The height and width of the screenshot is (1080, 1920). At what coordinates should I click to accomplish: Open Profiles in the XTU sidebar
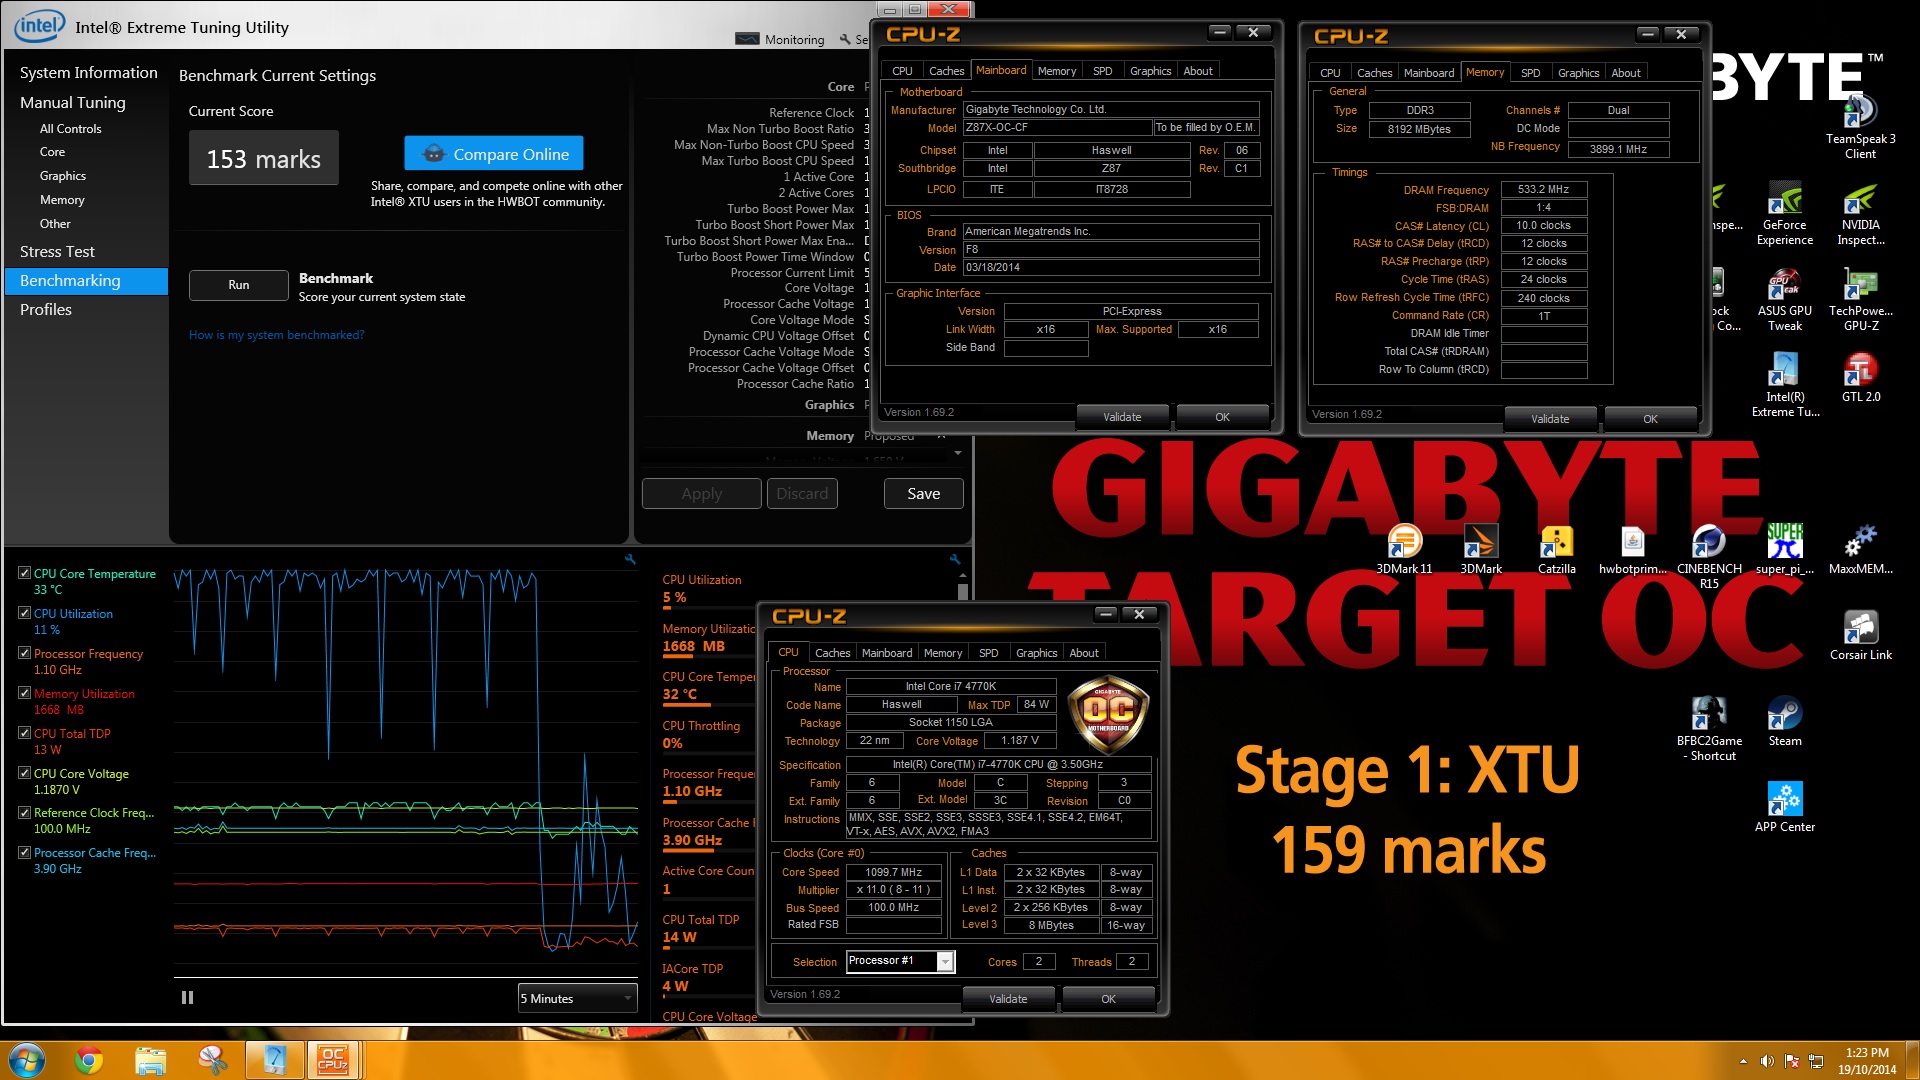pyautogui.click(x=46, y=310)
